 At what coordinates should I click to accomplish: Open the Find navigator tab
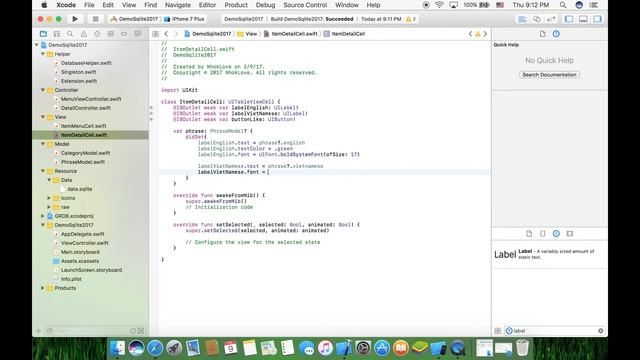pos(70,34)
